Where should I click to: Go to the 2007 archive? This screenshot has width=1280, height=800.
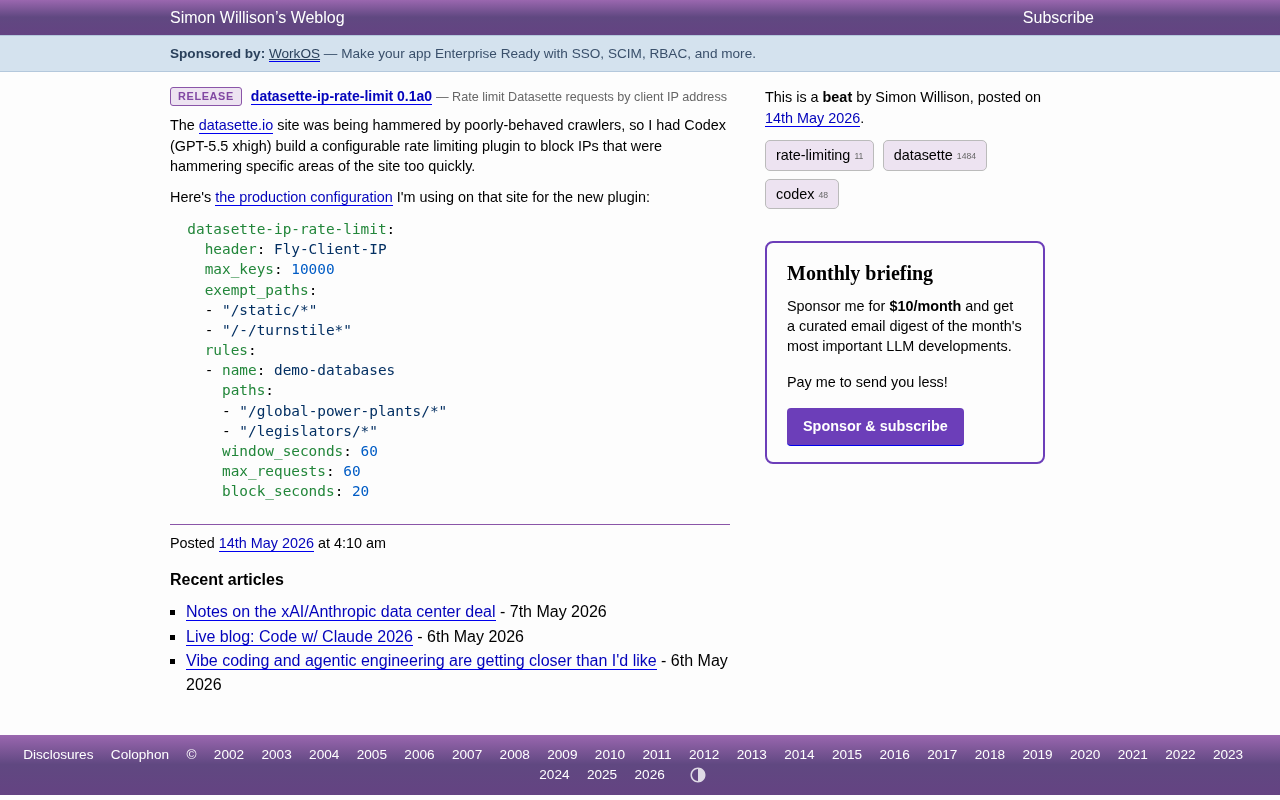[467, 755]
